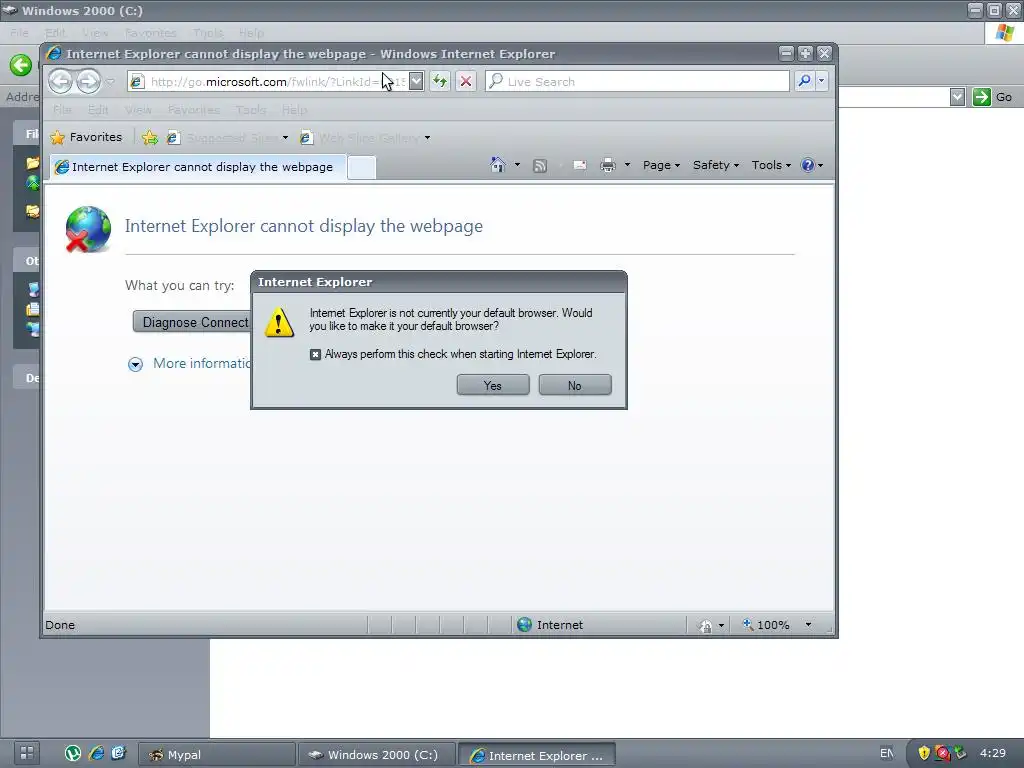Screen dimensions: 1024x768
Task: Click the Suggested Sites favorites icon
Action: click(173, 138)
